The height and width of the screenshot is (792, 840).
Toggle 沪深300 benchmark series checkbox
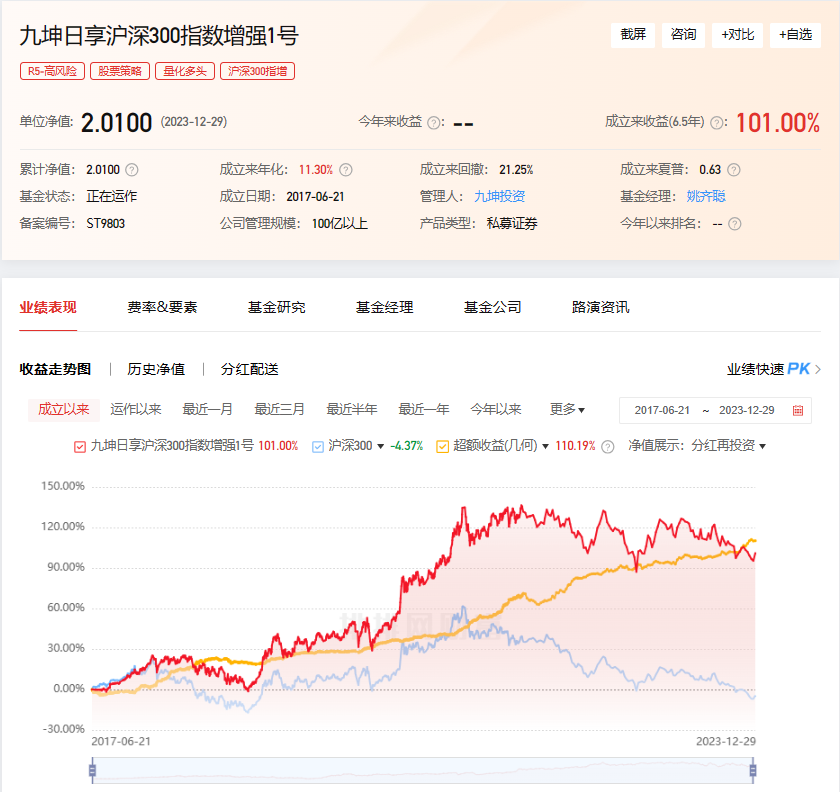tap(318, 446)
